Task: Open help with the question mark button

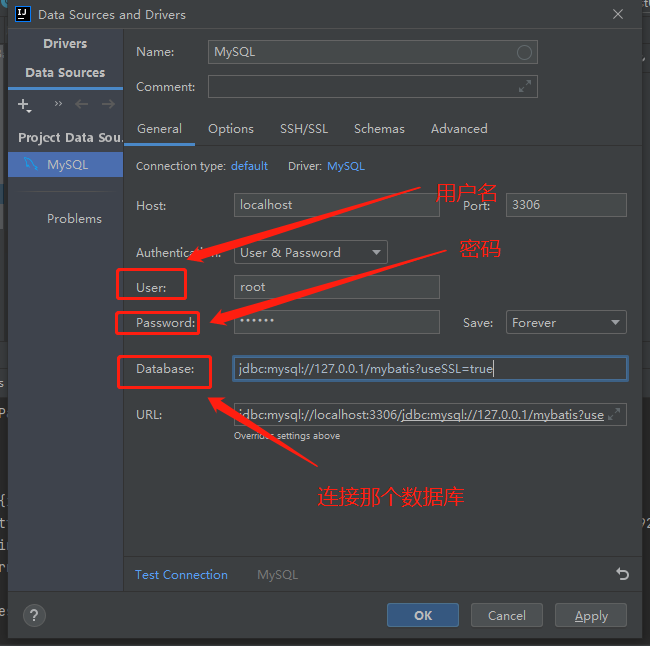Action: coord(34,615)
